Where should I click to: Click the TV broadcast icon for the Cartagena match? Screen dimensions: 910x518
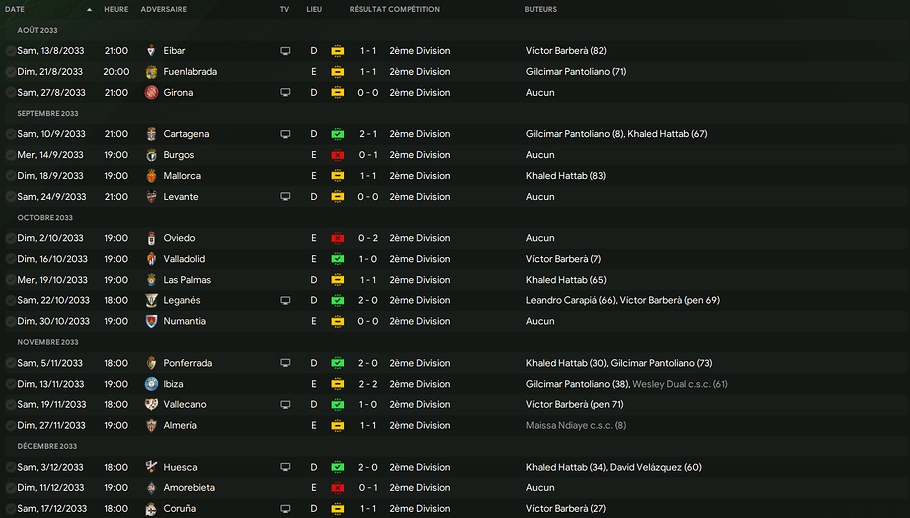tap(285, 134)
